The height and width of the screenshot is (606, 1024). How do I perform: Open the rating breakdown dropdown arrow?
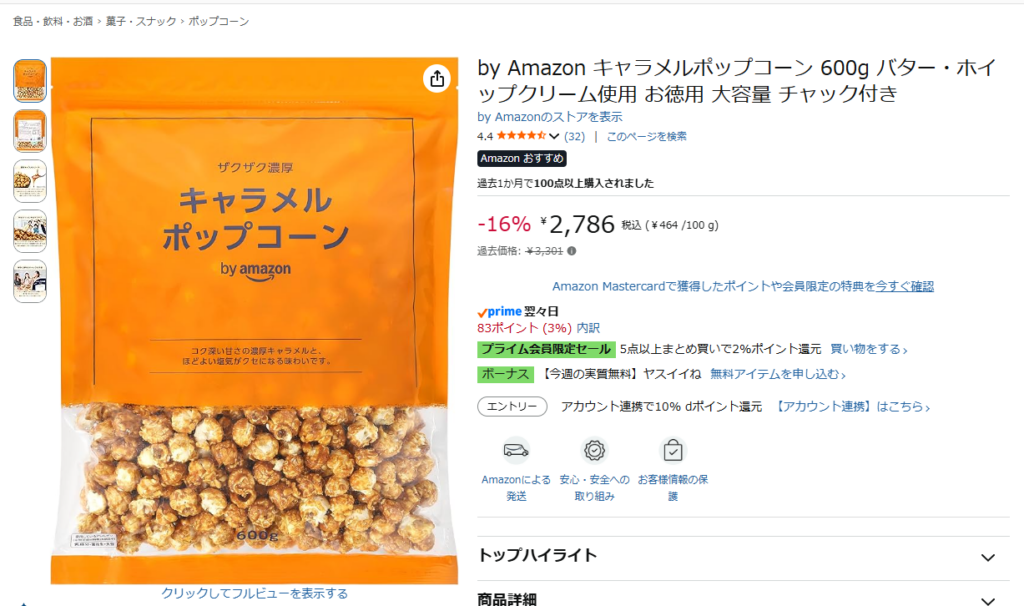click(x=554, y=136)
